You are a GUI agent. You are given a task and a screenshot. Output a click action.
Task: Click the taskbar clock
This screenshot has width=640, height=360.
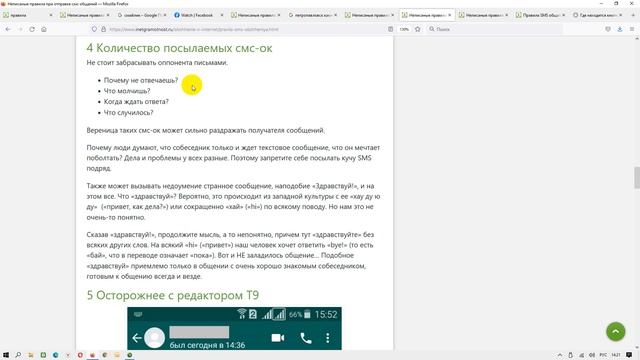point(616,355)
